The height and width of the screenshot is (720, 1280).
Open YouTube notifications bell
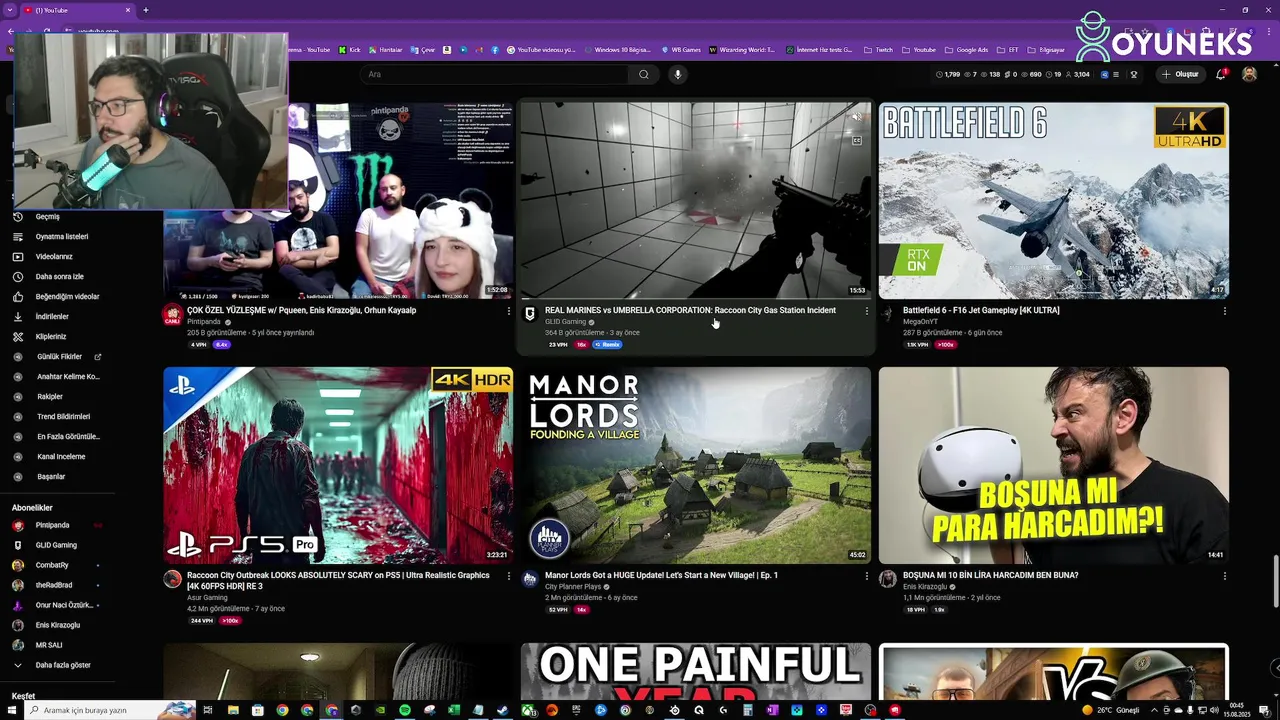(1221, 74)
